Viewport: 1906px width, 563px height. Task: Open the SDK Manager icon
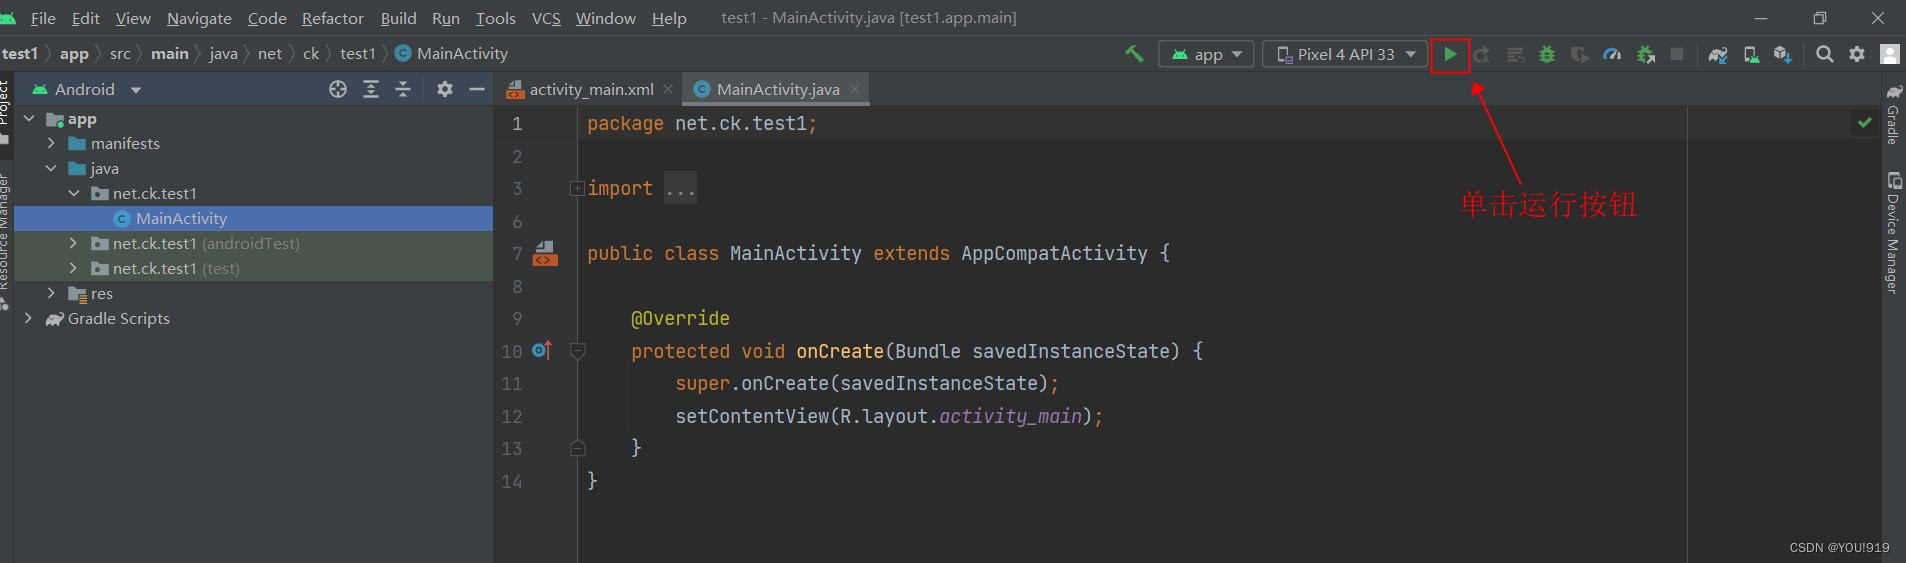pyautogui.click(x=1783, y=54)
